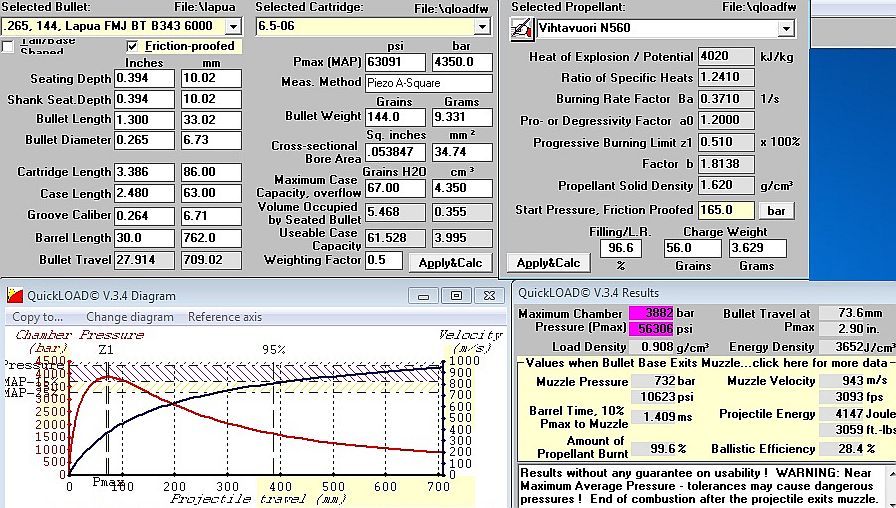
Task: Click the Seating Depth mm field
Action: (x=211, y=78)
